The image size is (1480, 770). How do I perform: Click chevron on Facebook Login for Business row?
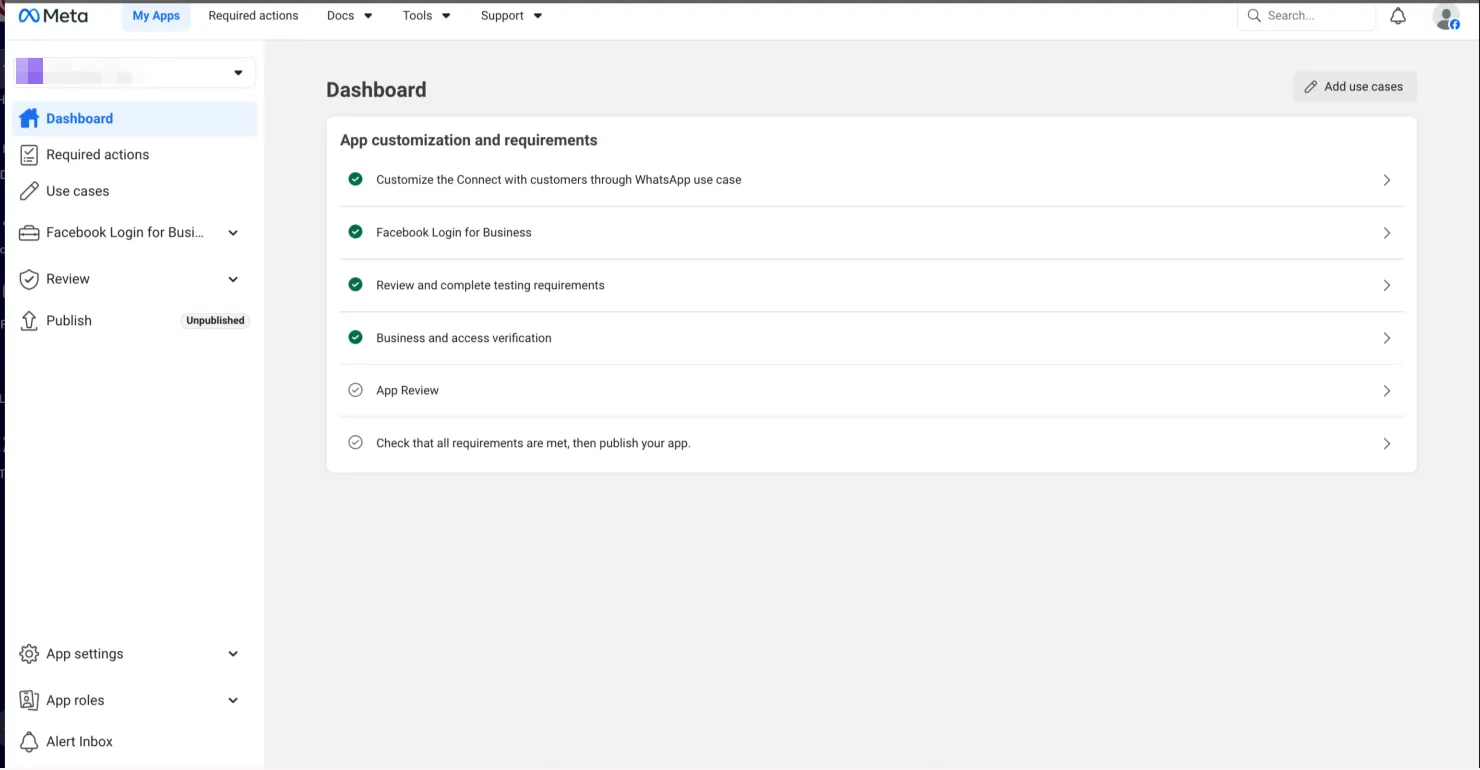pyautogui.click(x=1387, y=233)
